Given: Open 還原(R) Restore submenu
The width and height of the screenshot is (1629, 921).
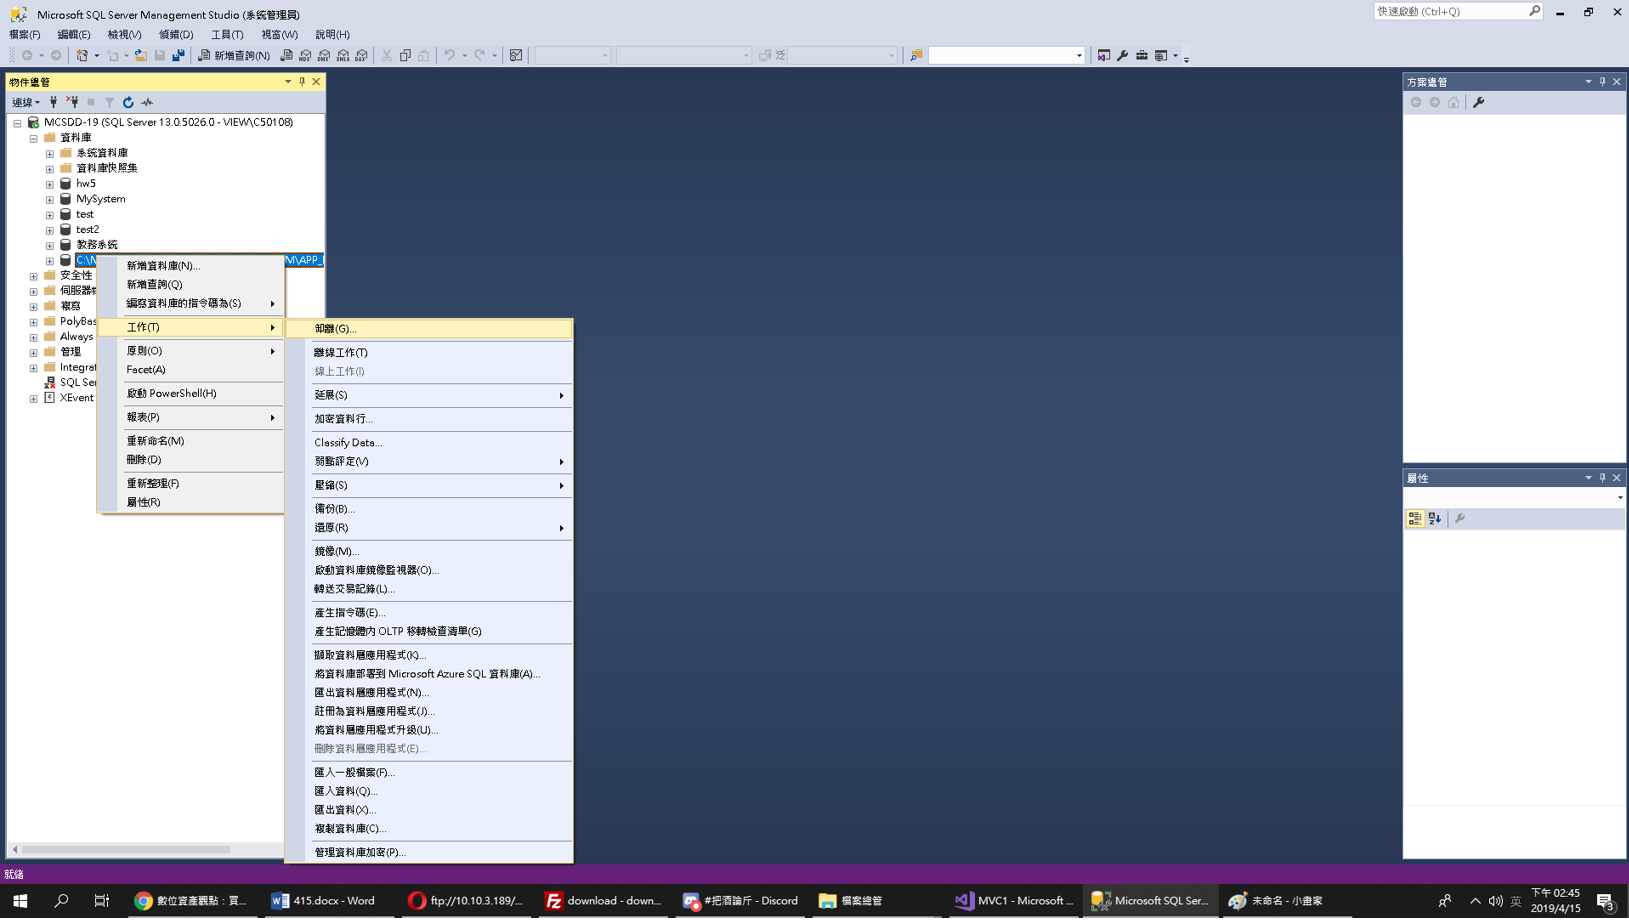Looking at the screenshot, I should (429, 528).
